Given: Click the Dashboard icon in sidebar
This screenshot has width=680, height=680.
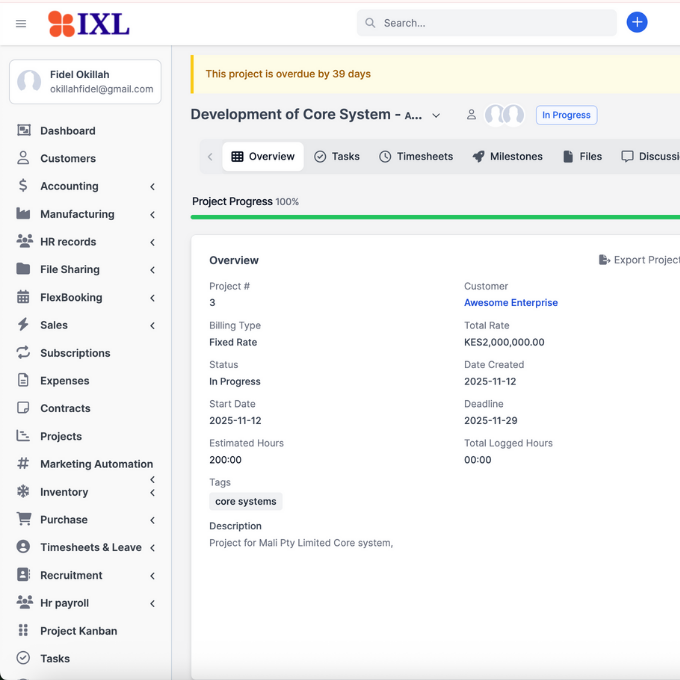Looking at the screenshot, I should pyautogui.click(x=23, y=131).
